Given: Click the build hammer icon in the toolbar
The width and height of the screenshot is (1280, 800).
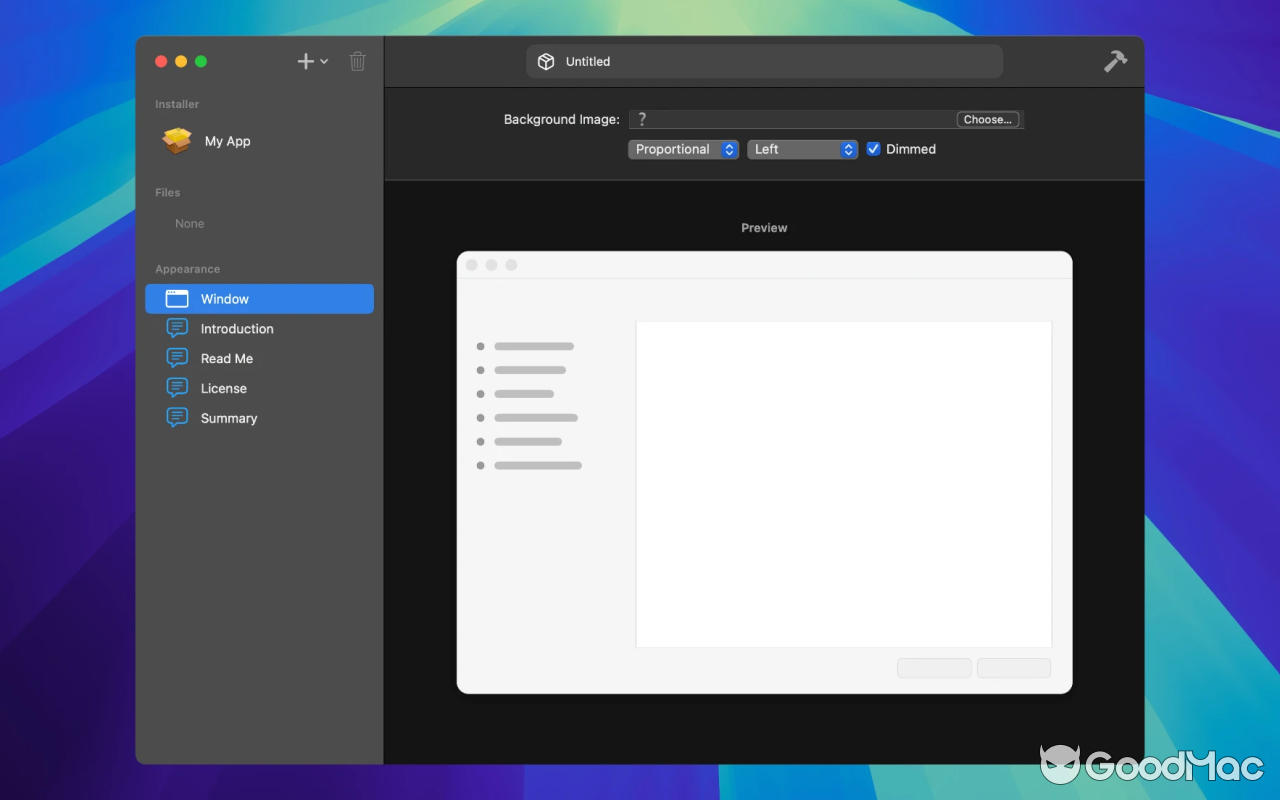Looking at the screenshot, I should [1115, 61].
